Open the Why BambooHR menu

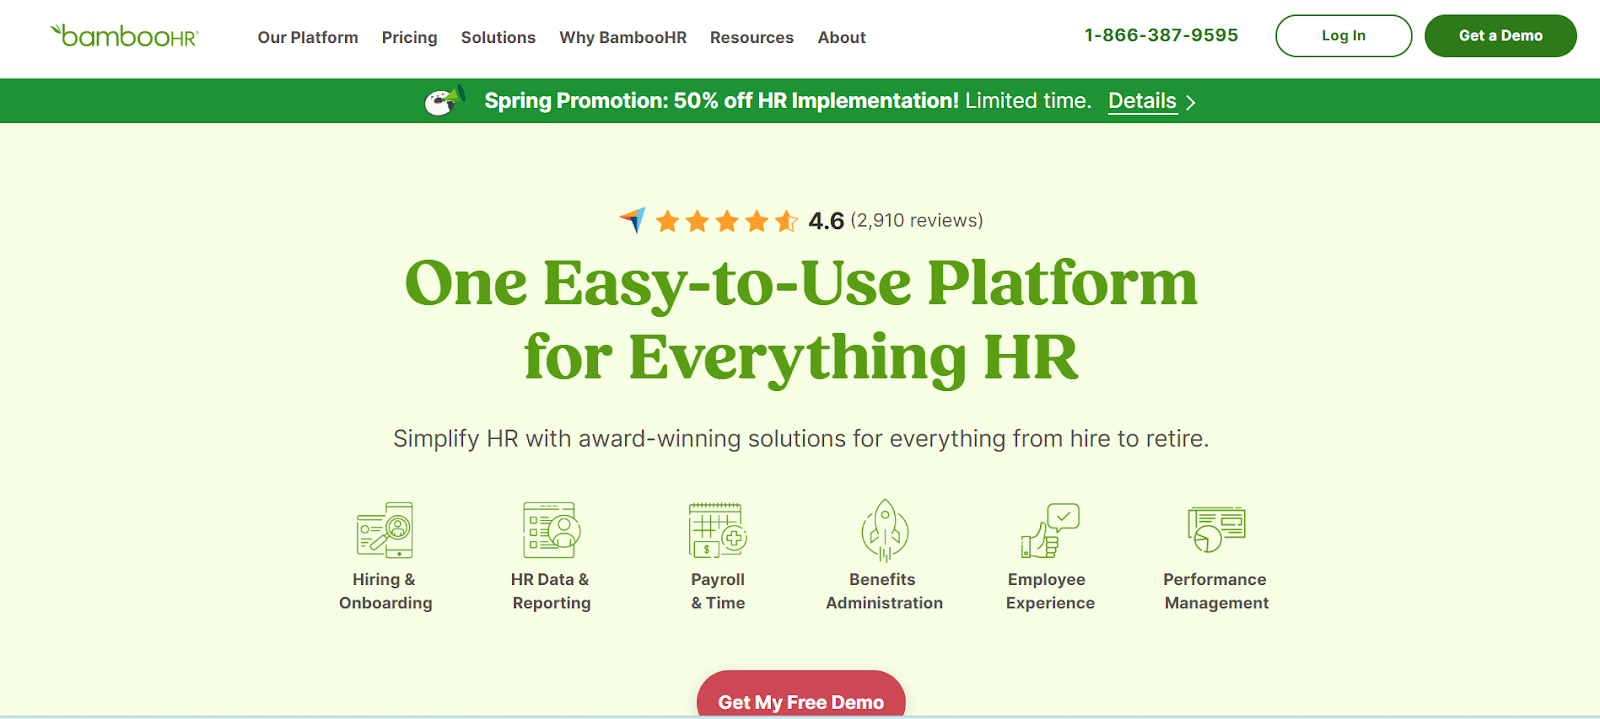pyautogui.click(x=623, y=37)
